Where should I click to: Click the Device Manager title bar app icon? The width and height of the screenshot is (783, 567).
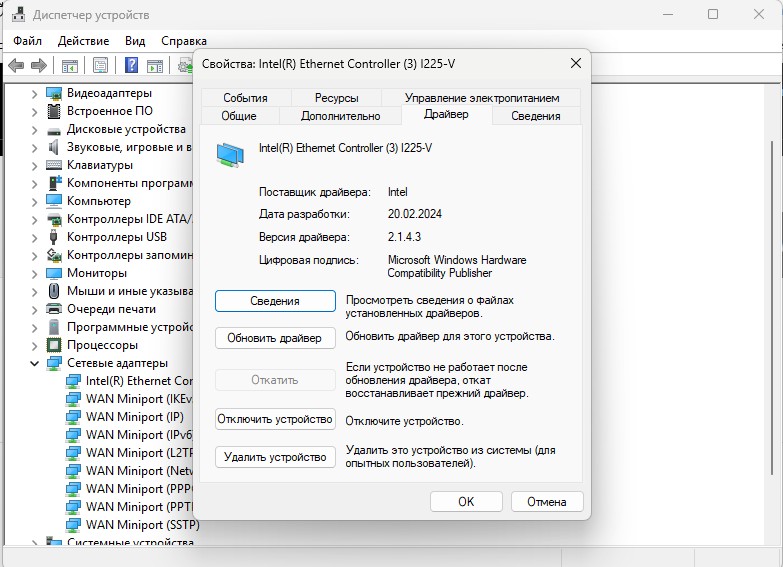[x=19, y=14]
